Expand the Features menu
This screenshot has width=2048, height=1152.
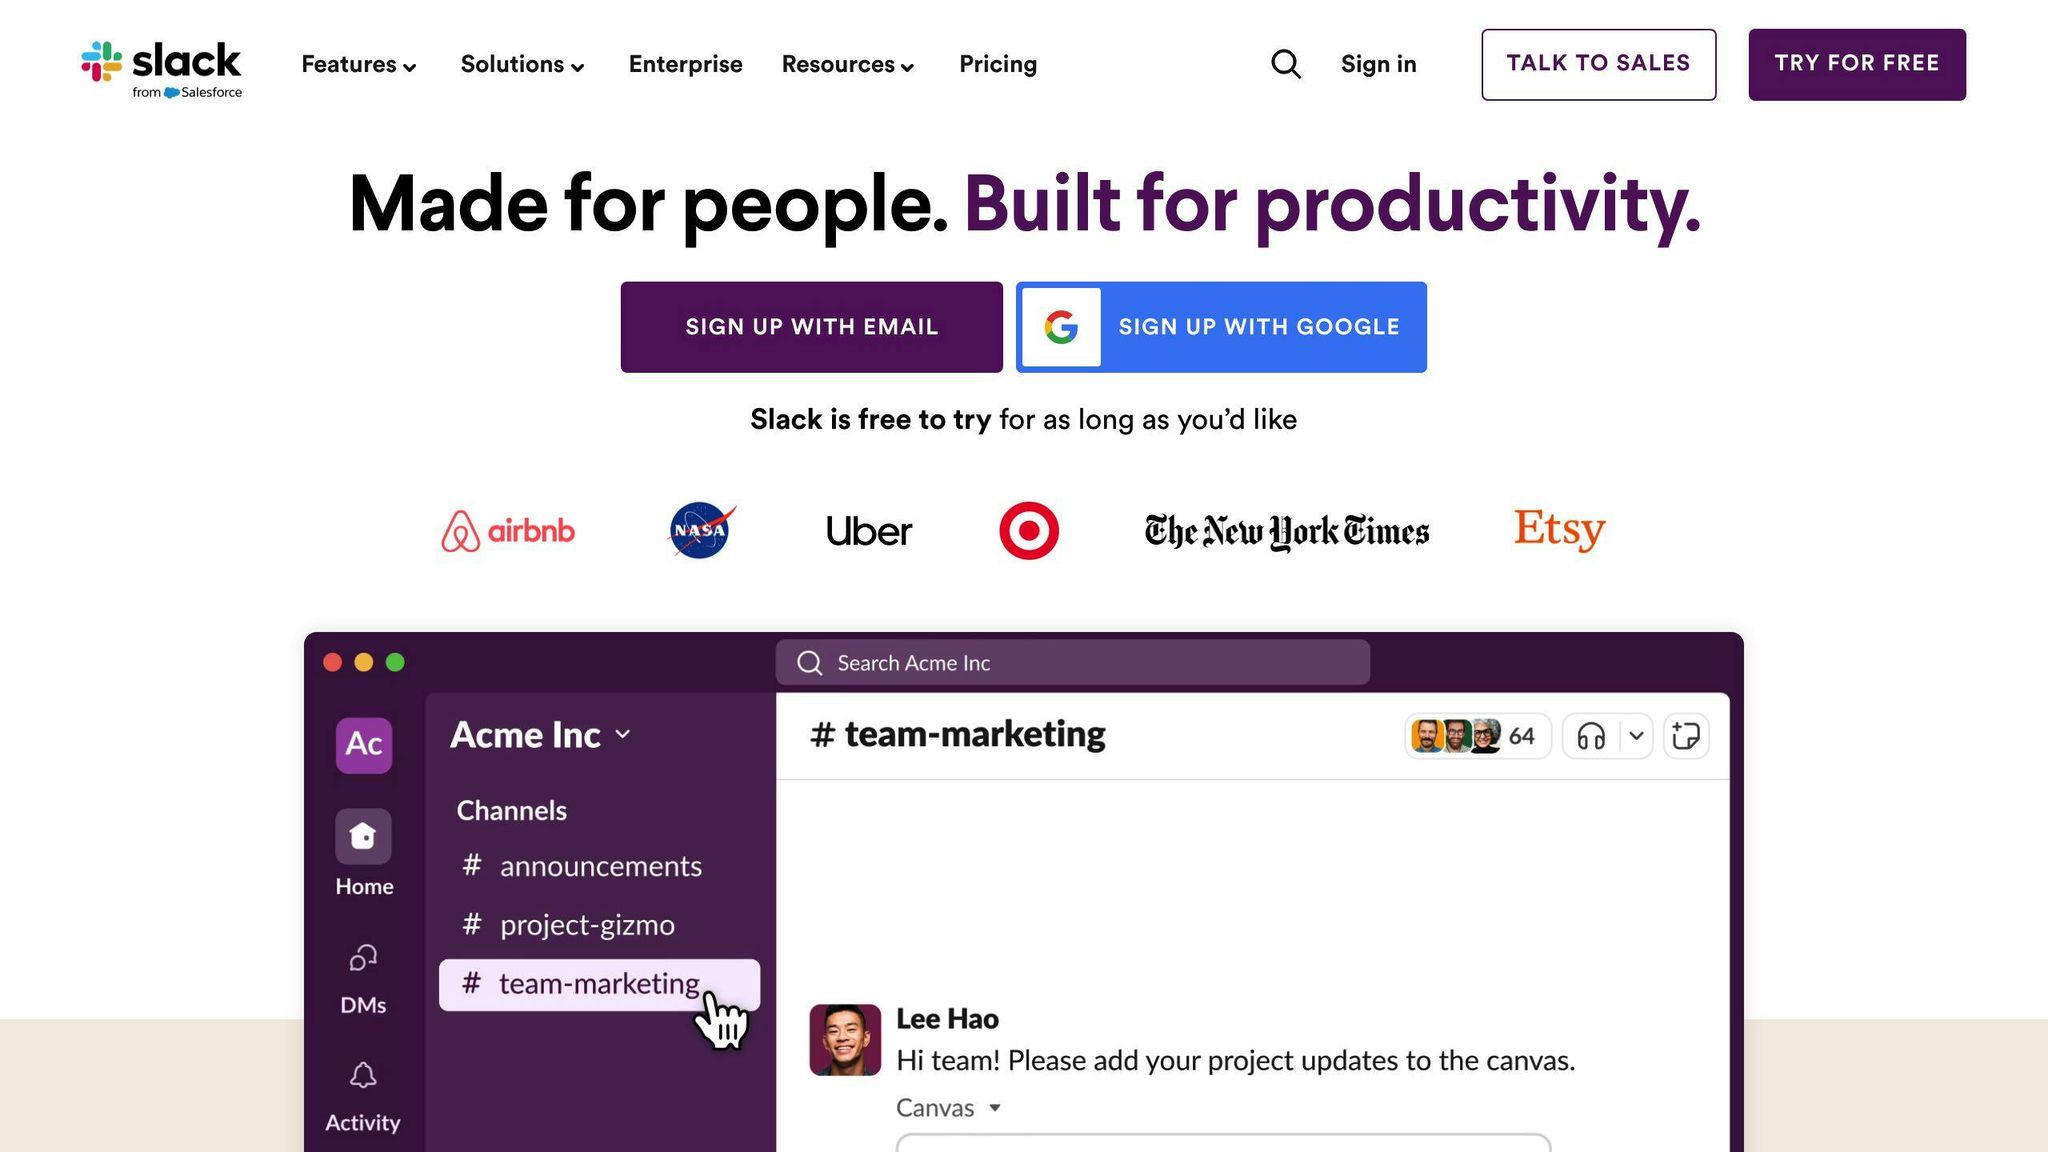[357, 64]
